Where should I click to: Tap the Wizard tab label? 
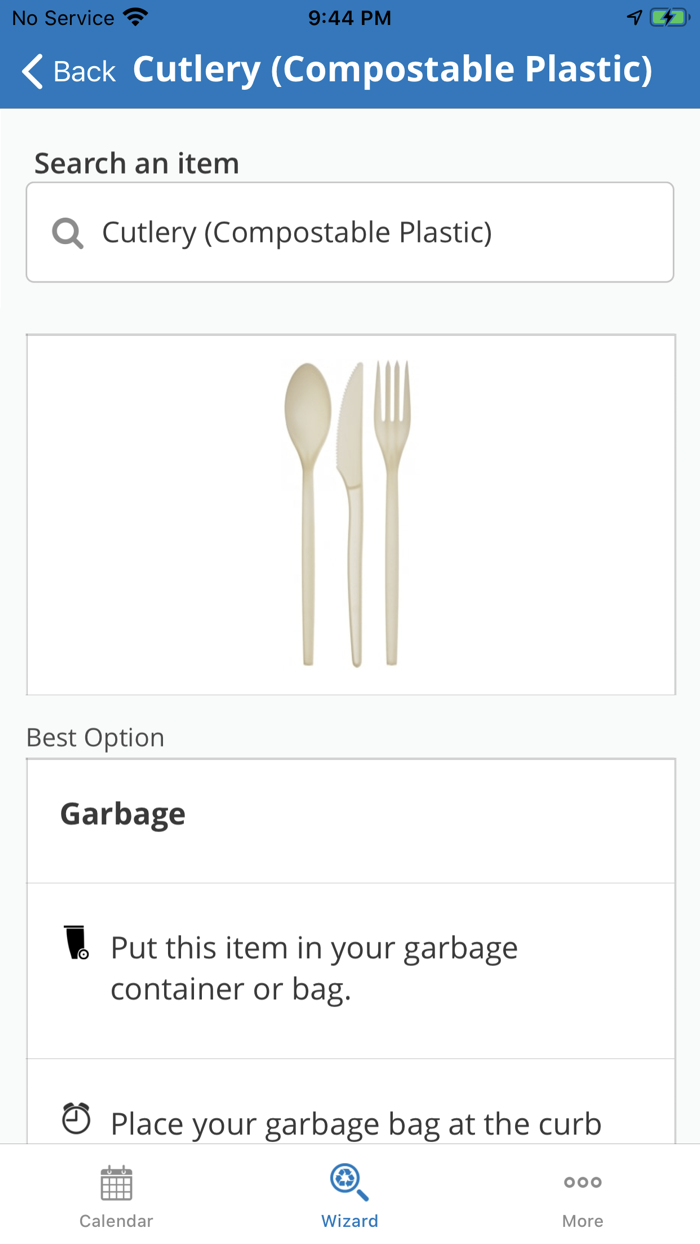pyautogui.click(x=349, y=1221)
